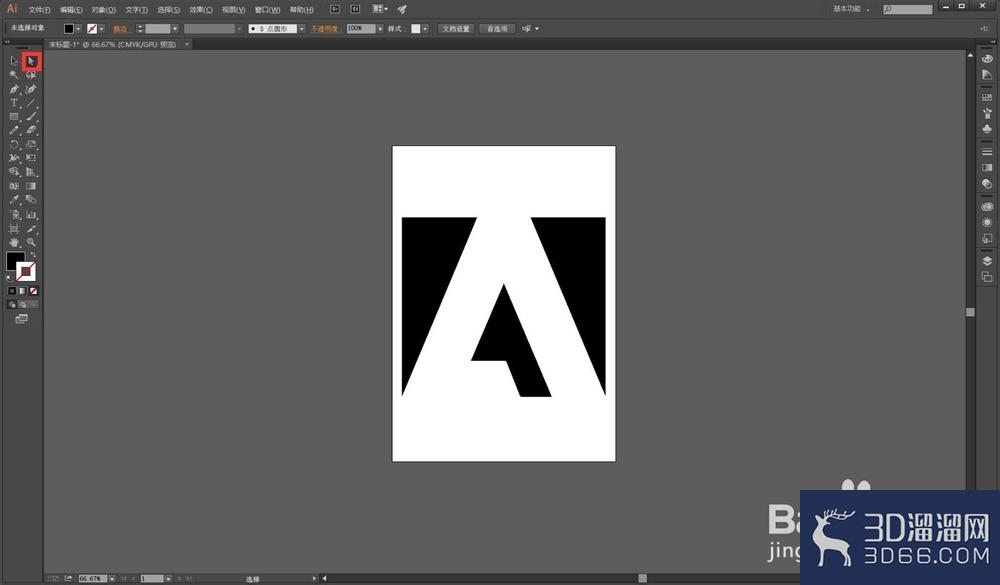
Task: Select the Rectangle tool
Action: pos(13,117)
